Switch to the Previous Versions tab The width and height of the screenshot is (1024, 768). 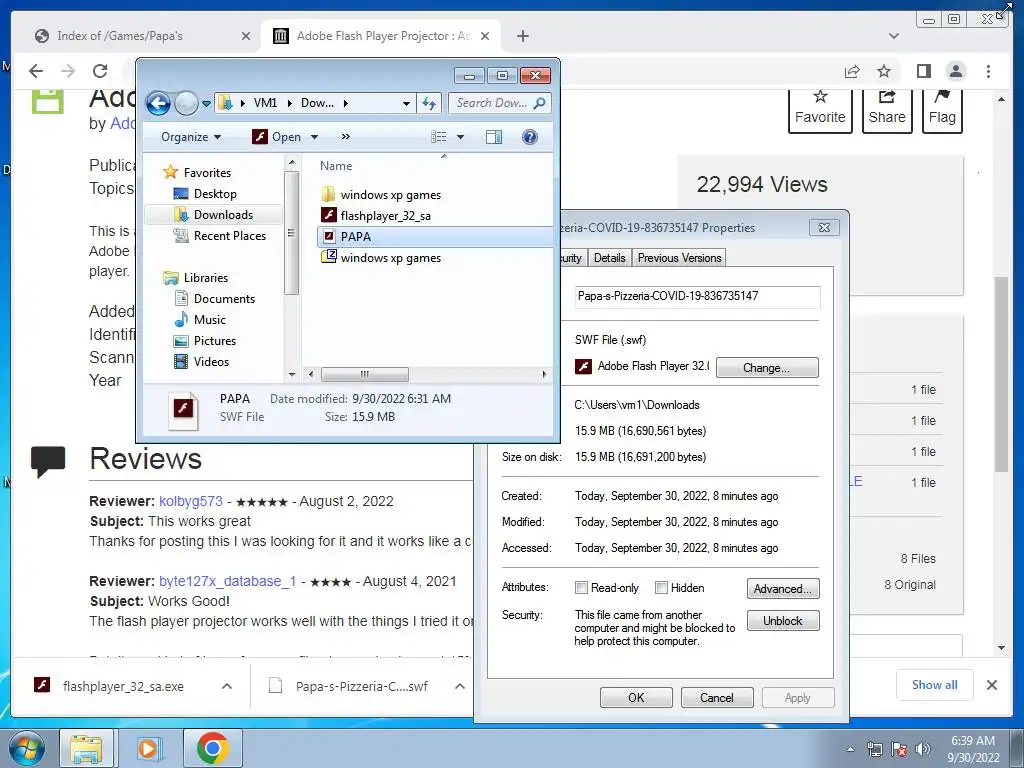(679, 258)
